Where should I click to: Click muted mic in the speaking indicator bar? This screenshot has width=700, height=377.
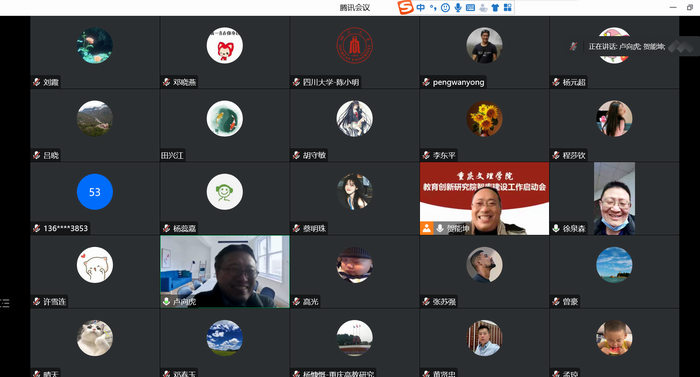pyautogui.click(x=573, y=46)
